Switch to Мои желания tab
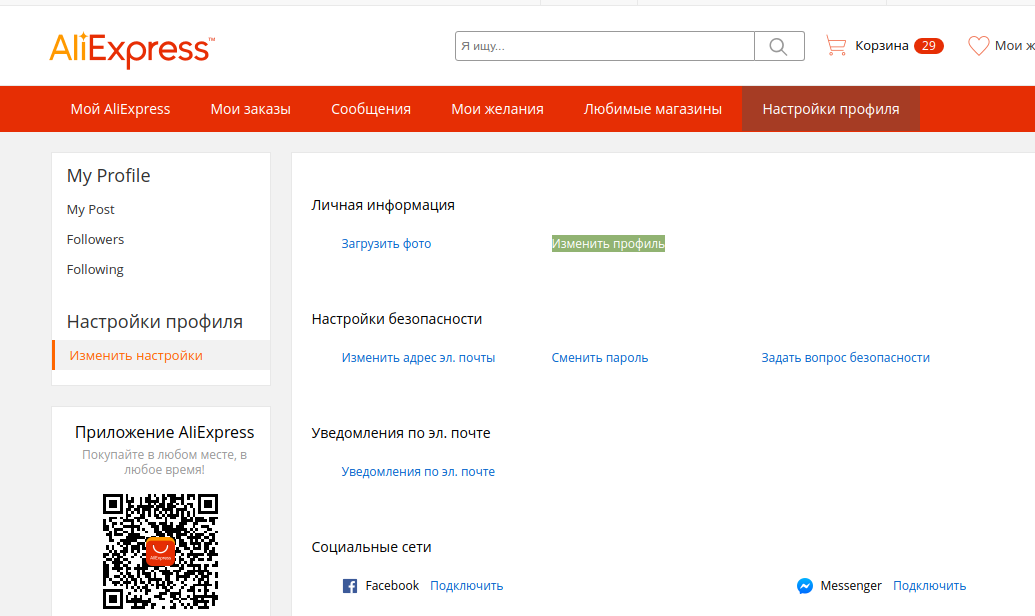Screen dimensions: 1035x616 coord(497,109)
